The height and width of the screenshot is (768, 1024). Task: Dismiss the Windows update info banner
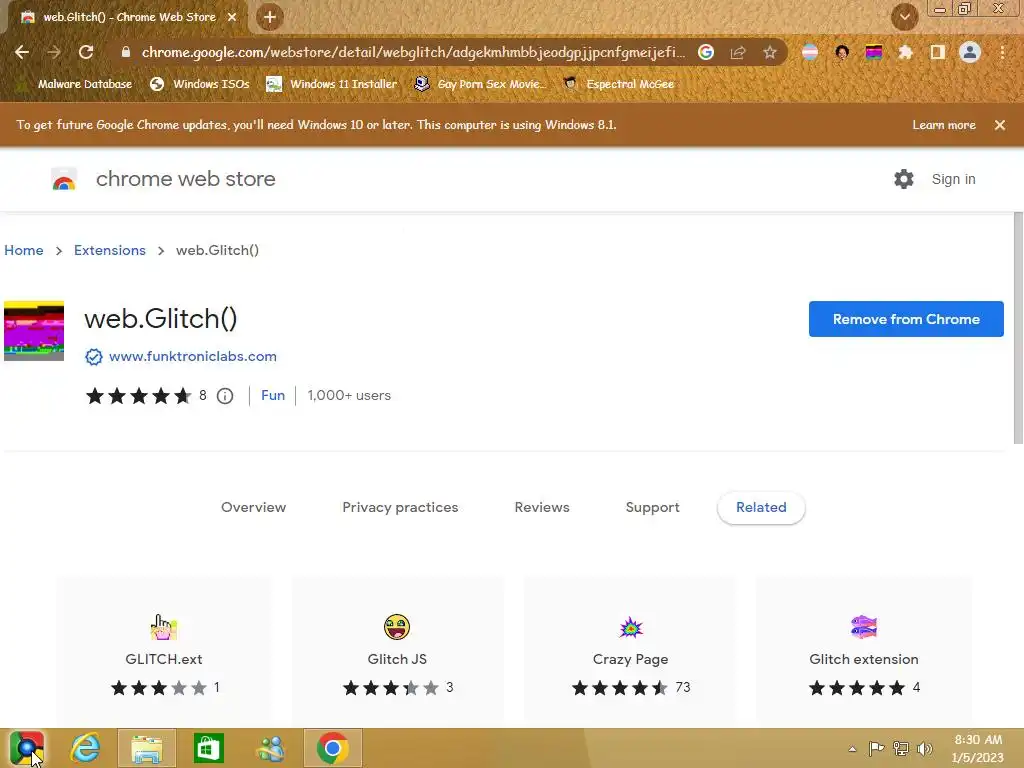coord(1000,125)
